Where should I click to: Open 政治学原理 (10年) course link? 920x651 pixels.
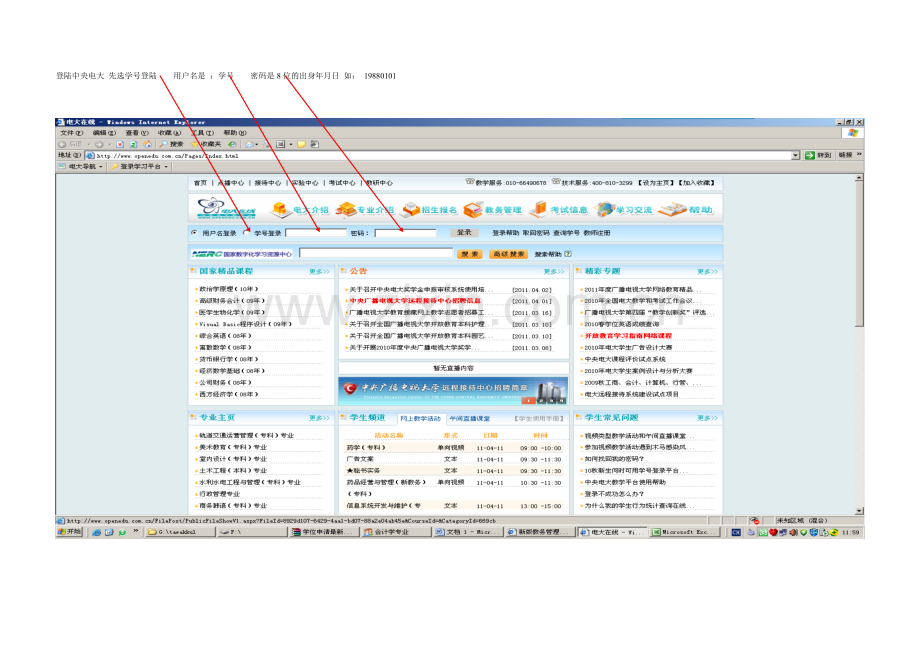(229, 289)
